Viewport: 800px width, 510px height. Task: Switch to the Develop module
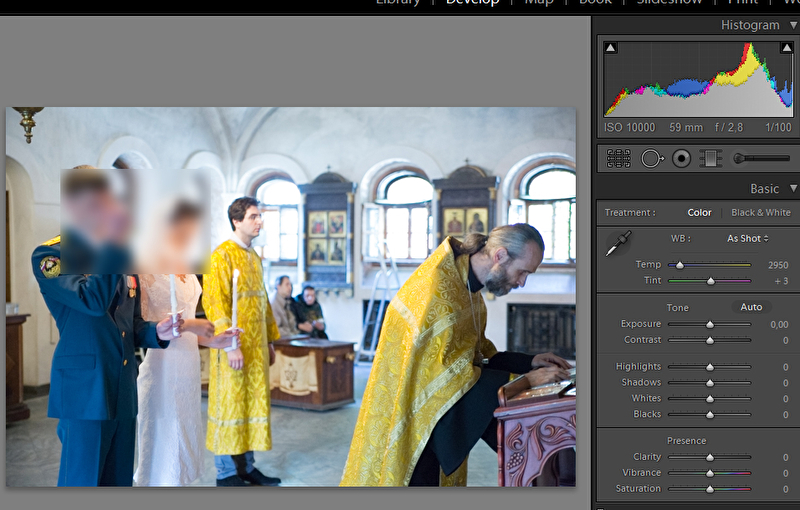(472, 3)
